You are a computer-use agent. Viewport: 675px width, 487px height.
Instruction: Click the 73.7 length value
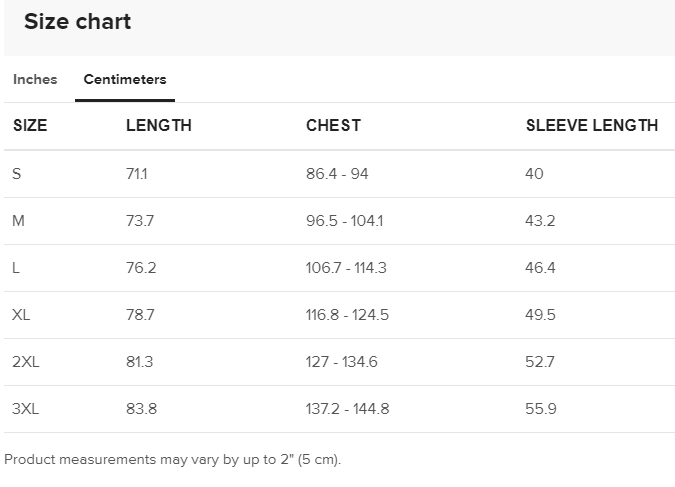pos(140,221)
